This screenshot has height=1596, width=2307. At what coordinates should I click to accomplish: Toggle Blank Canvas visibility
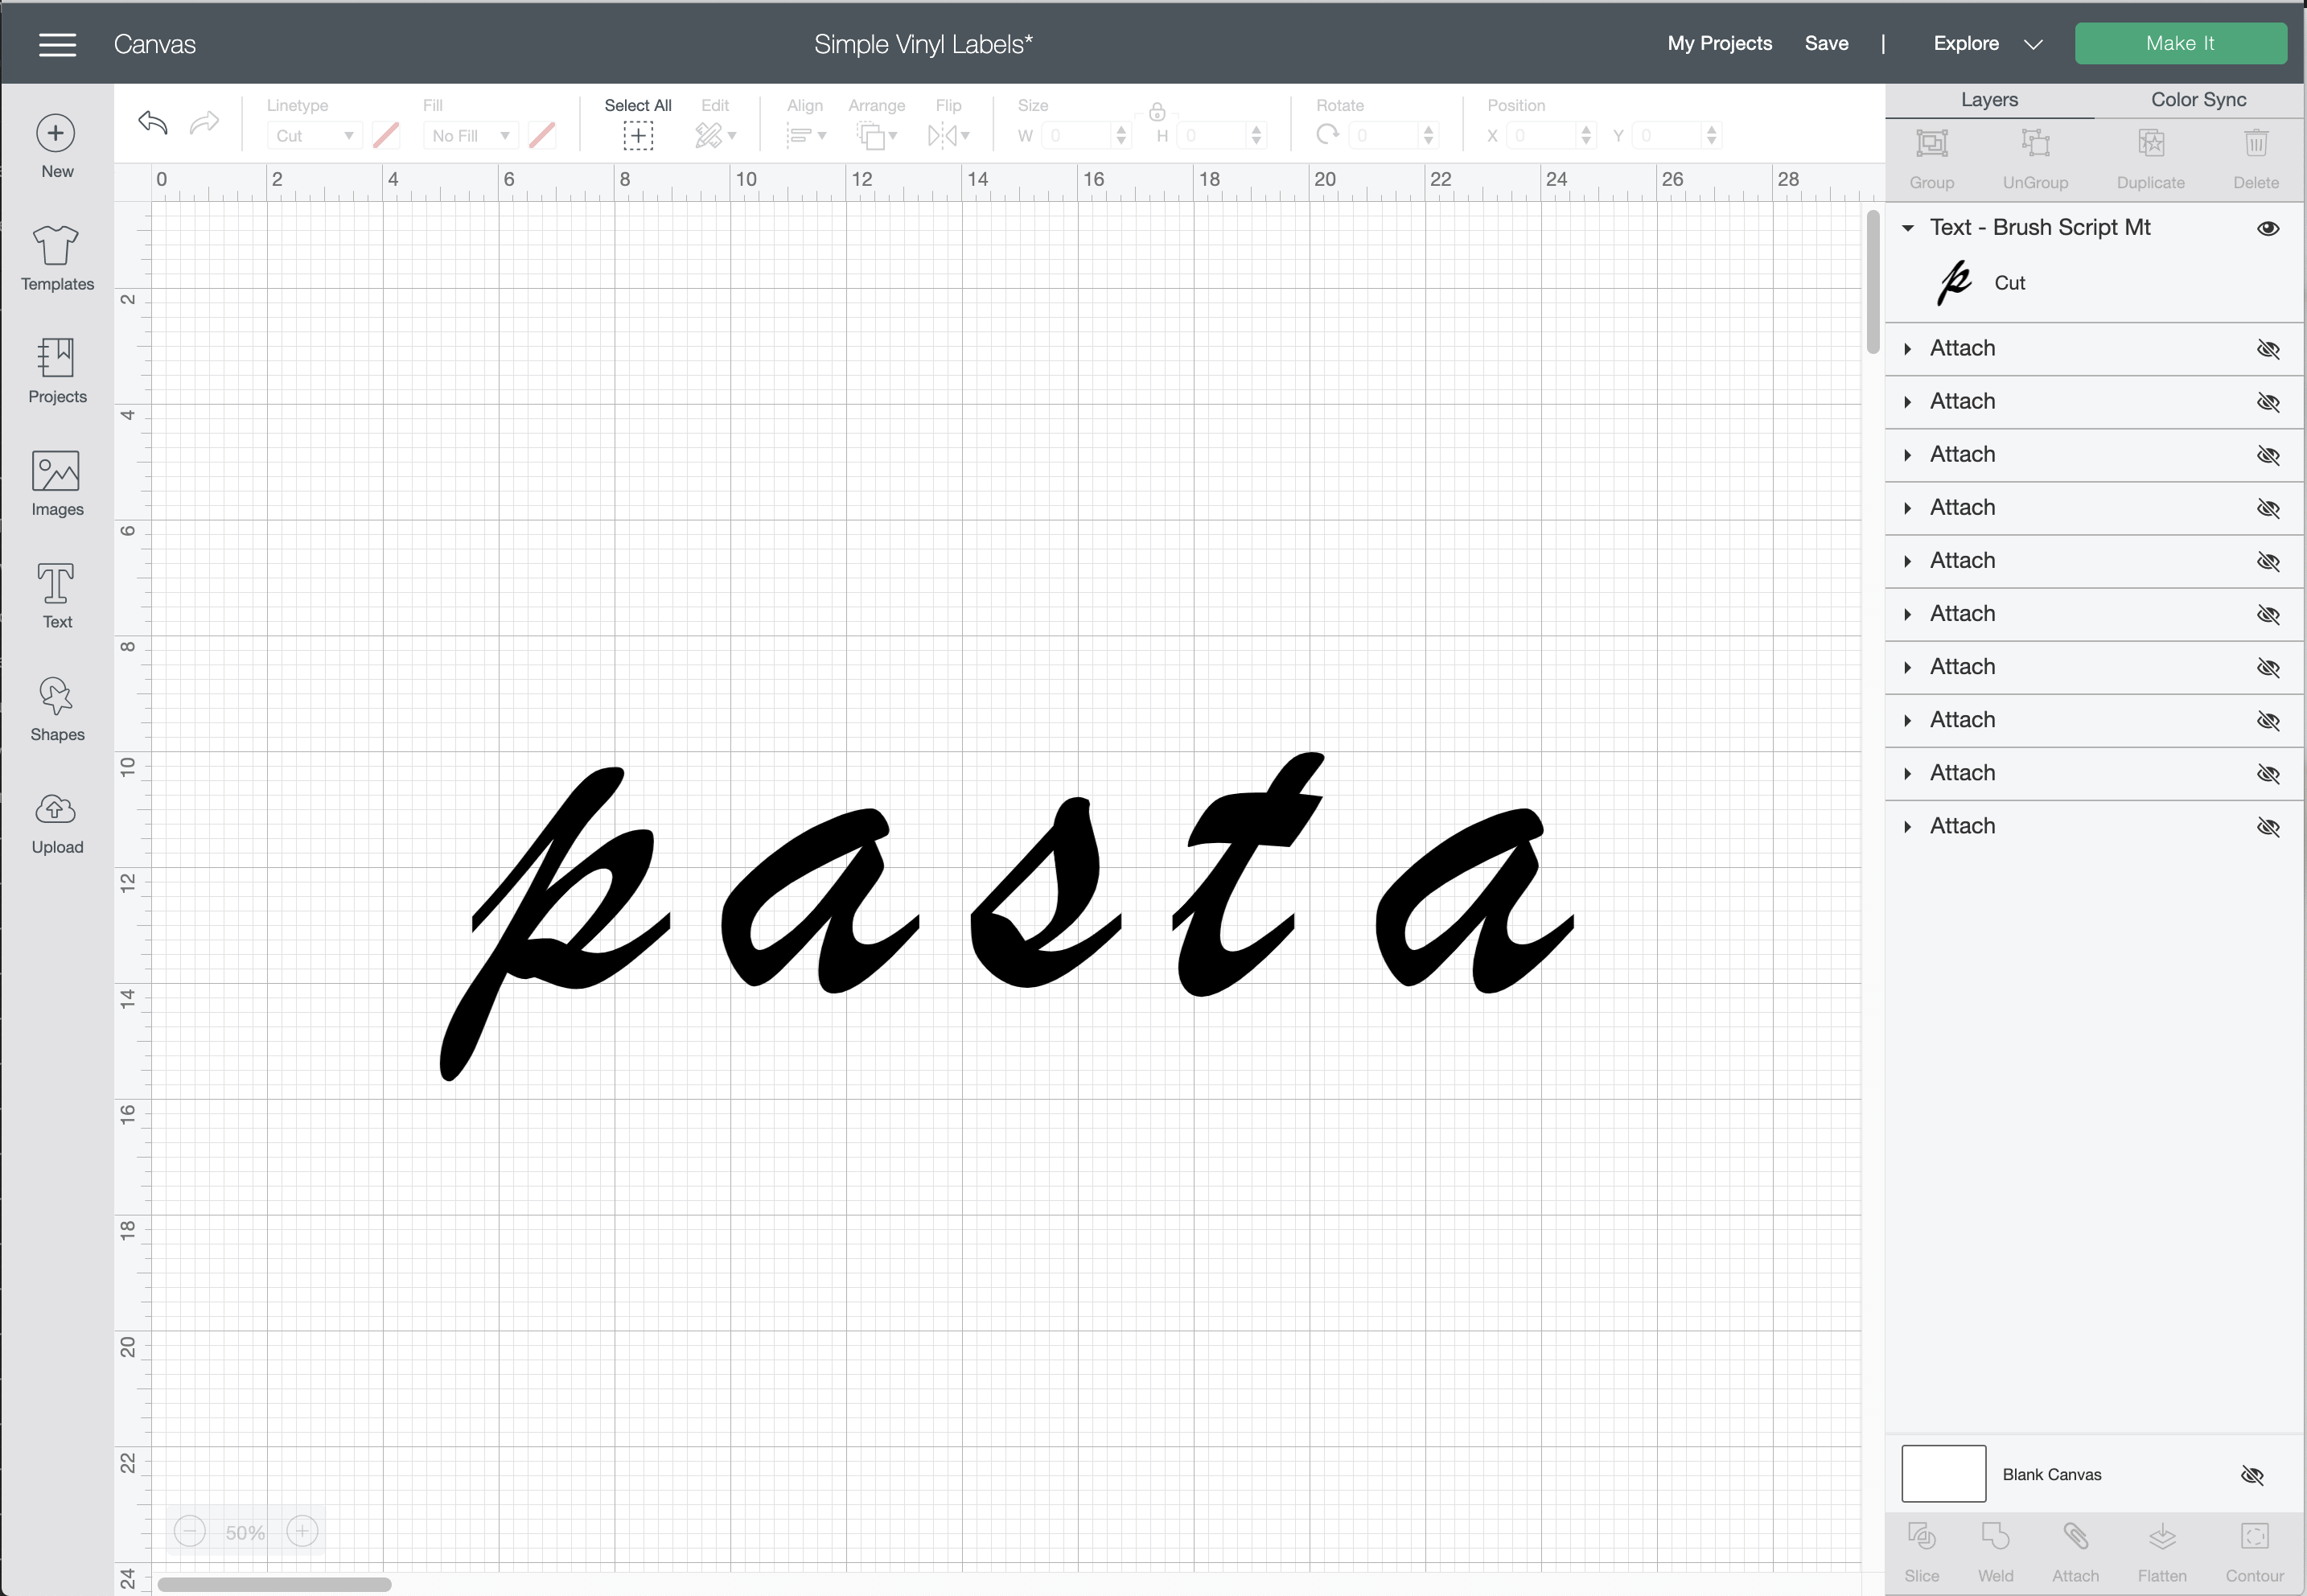pyautogui.click(x=2252, y=1474)
